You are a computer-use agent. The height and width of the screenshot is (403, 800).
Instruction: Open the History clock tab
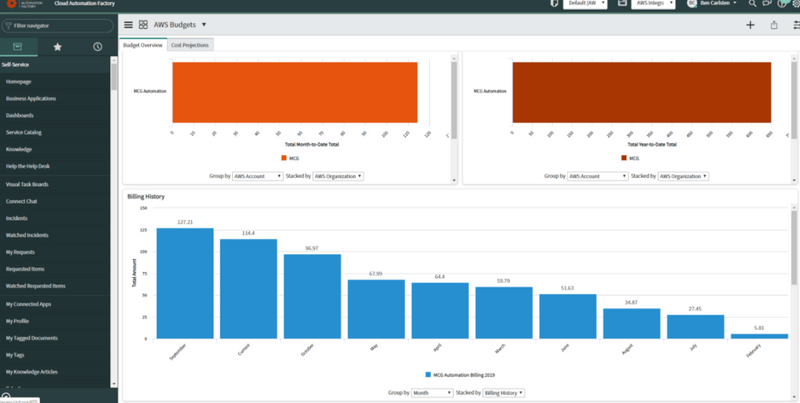click(97, 47)
